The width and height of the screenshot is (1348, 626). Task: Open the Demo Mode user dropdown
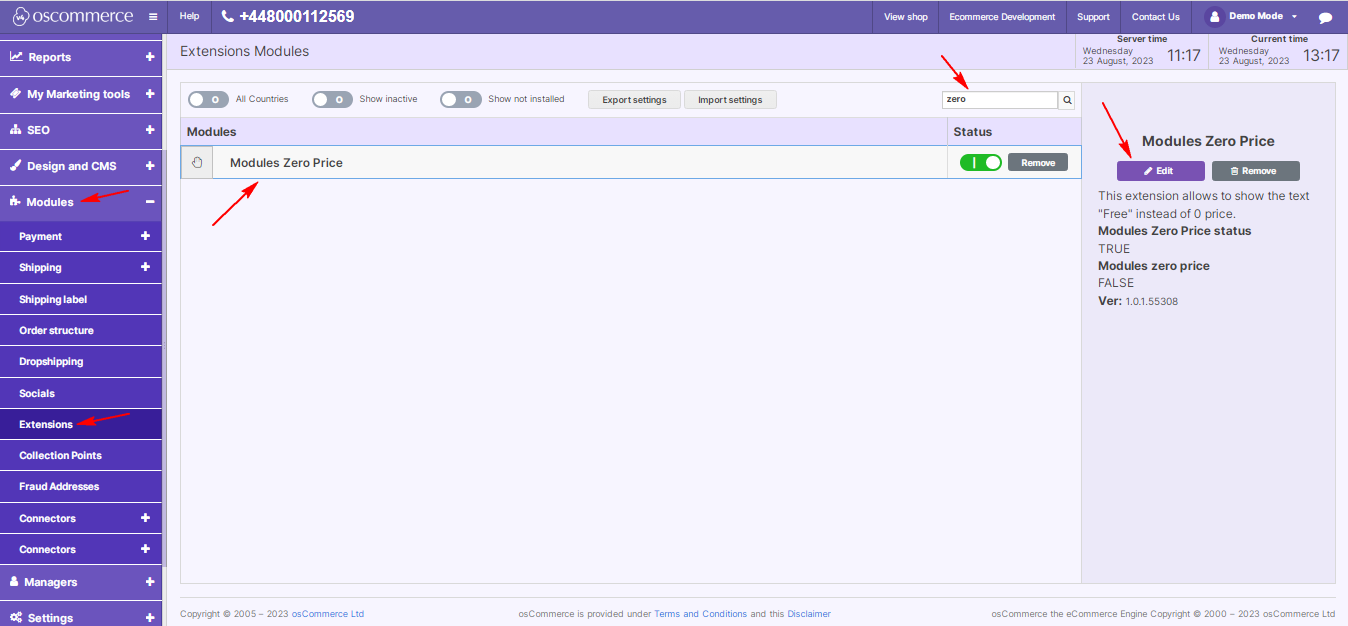pyautogui.click(x=1251, y=17)
